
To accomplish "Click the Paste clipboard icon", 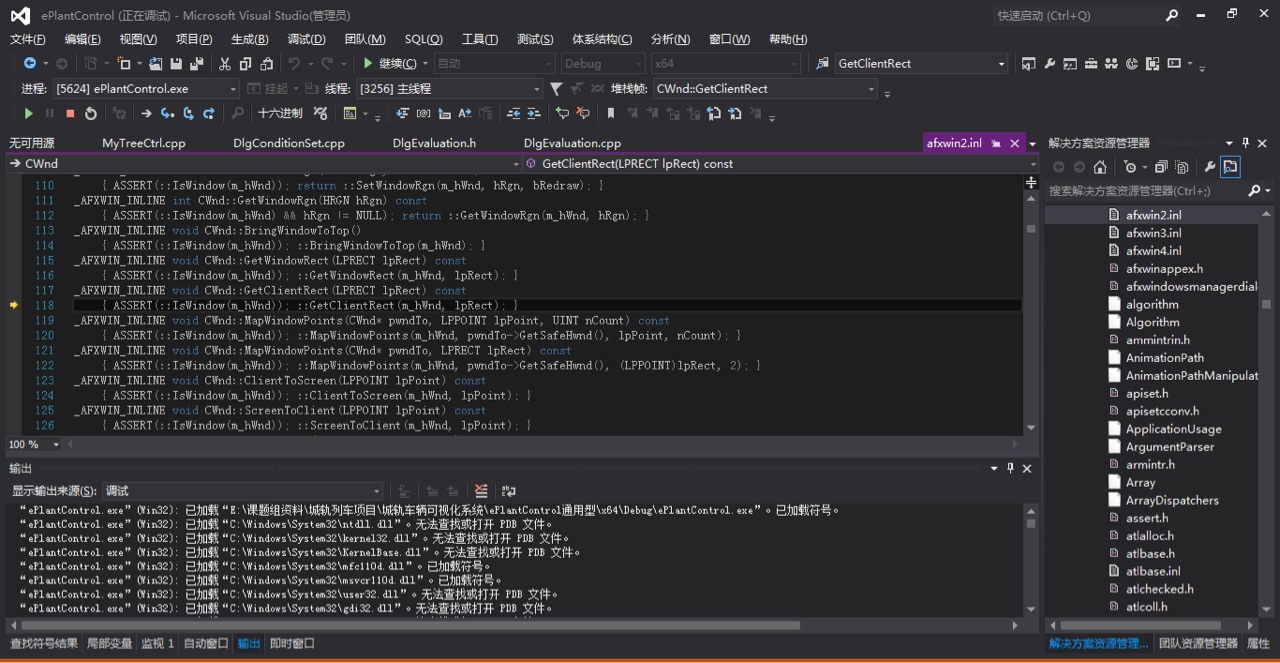I will point(267,64).
